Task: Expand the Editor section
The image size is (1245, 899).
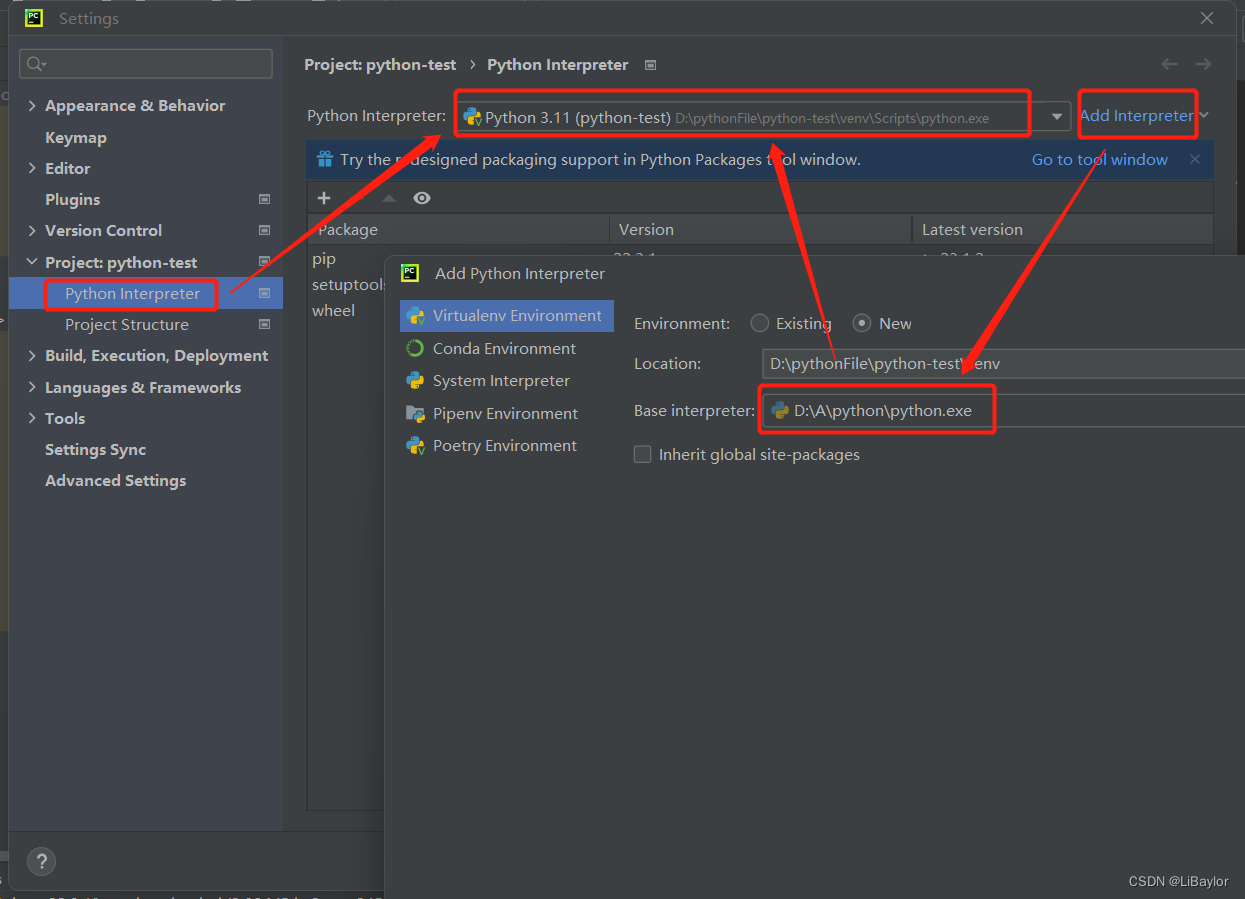Action: point(32,168)
